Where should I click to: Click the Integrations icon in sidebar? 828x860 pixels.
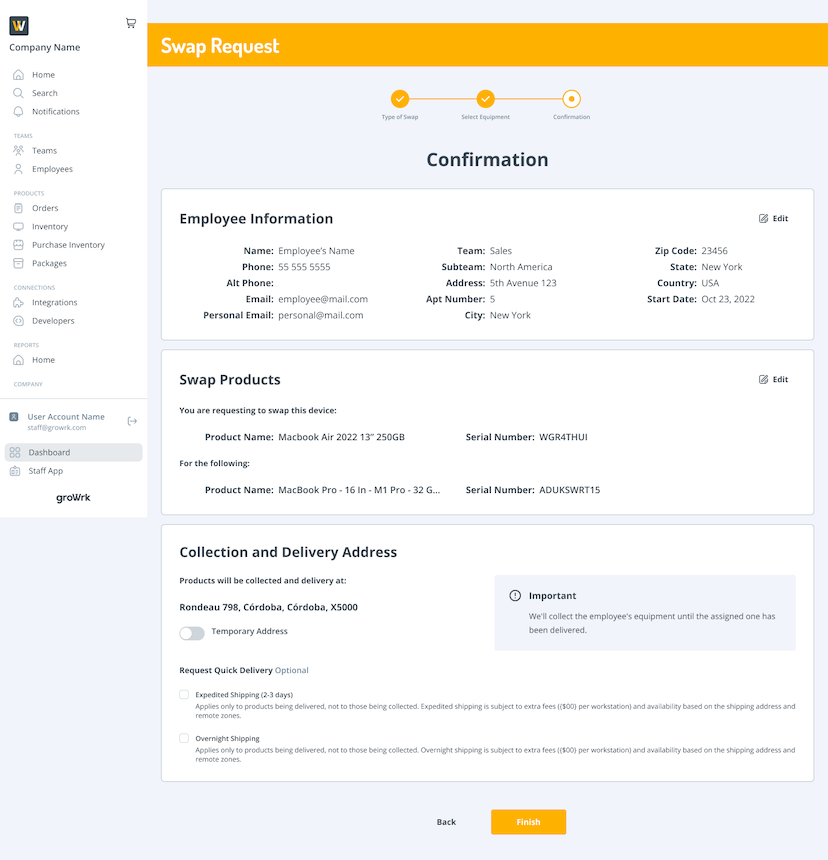(x=18, y=303)
